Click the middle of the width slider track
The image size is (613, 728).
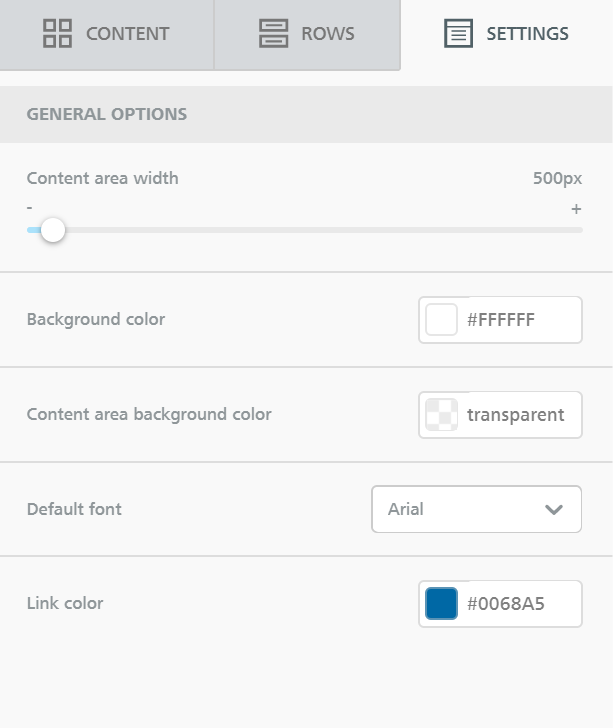click(x=305, y=230)
